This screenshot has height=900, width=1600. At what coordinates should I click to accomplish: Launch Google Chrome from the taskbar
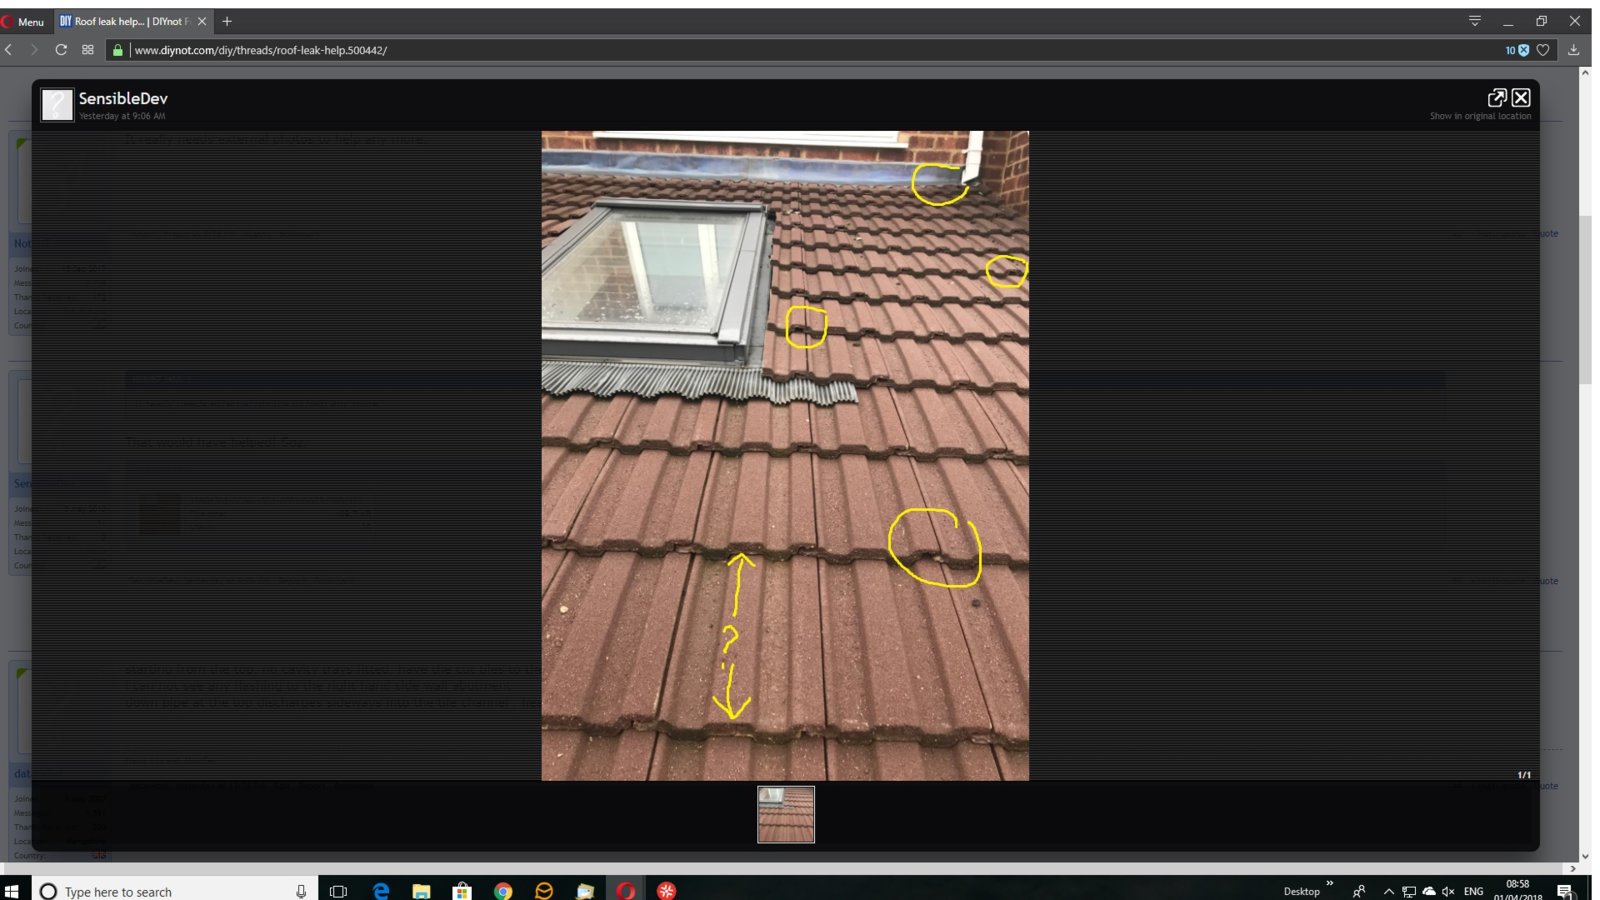(503, 891)
